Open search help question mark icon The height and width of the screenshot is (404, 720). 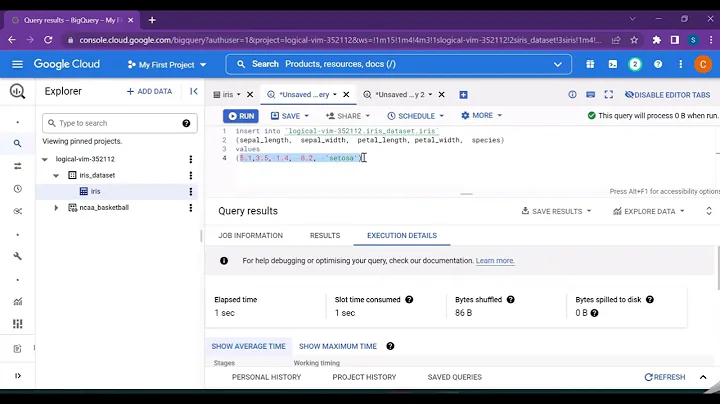coord(186,123)
